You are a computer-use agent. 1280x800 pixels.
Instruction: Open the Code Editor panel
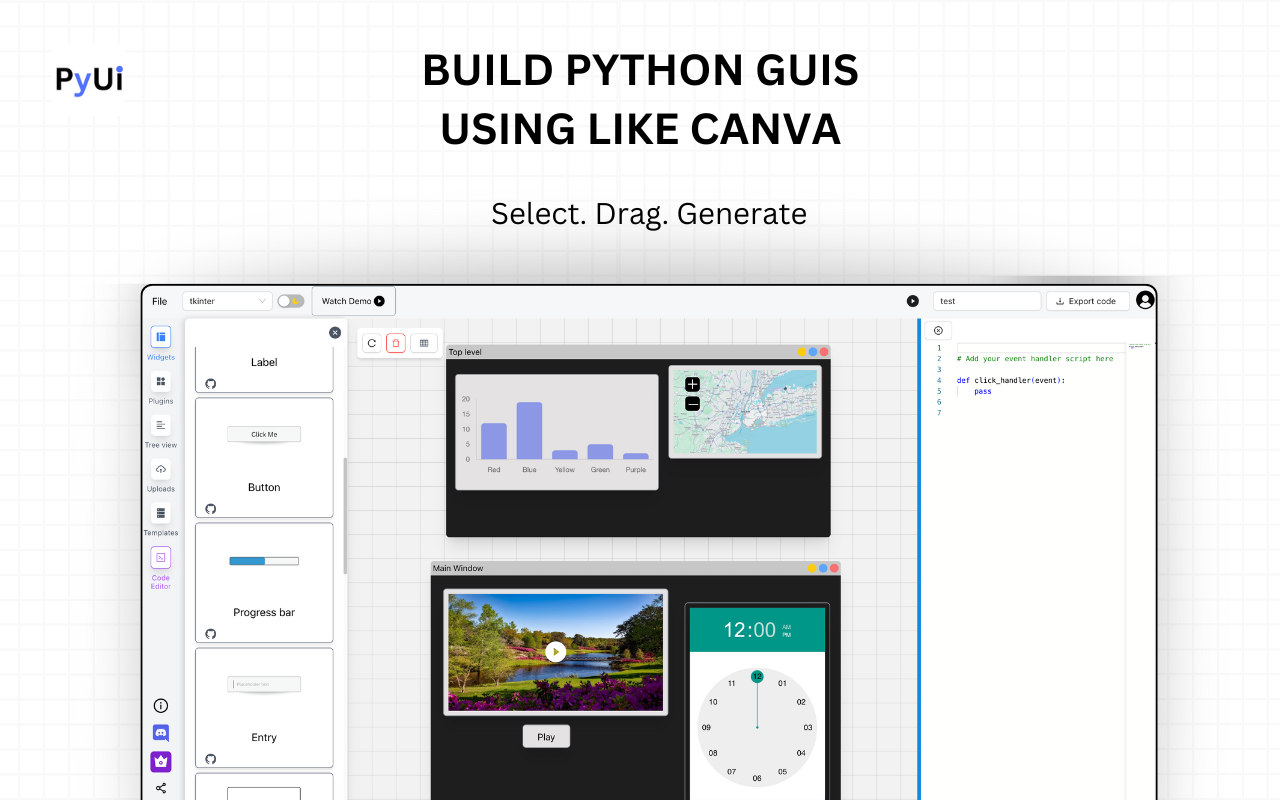[x=160, y=568]
